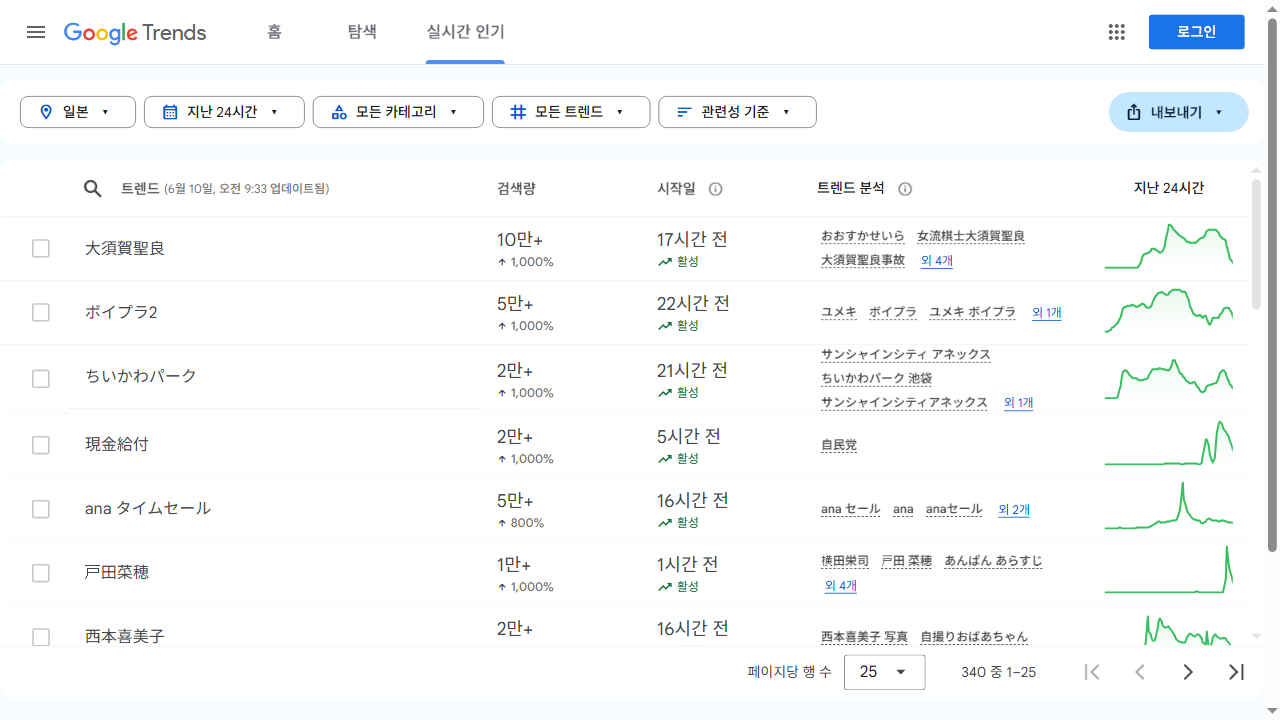The image size is (1280, 720).
Task: Click the related query 自民党
Action: click(839, 445)
